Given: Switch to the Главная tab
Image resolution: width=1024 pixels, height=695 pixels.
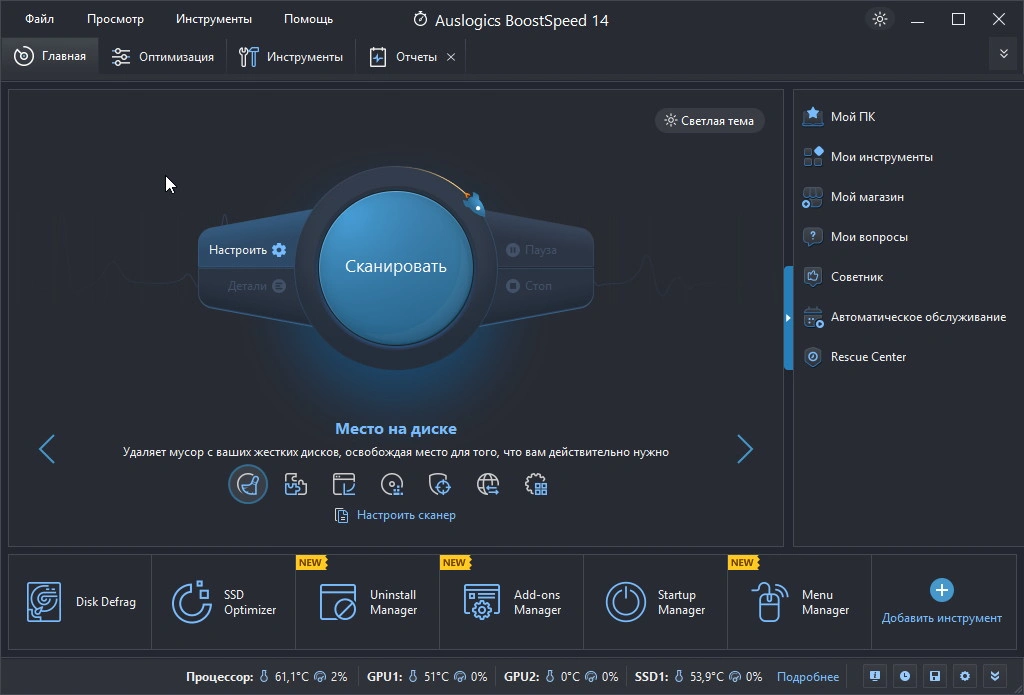Looking at the screenshot, I should pyautogui.click(x=50, y=56).
